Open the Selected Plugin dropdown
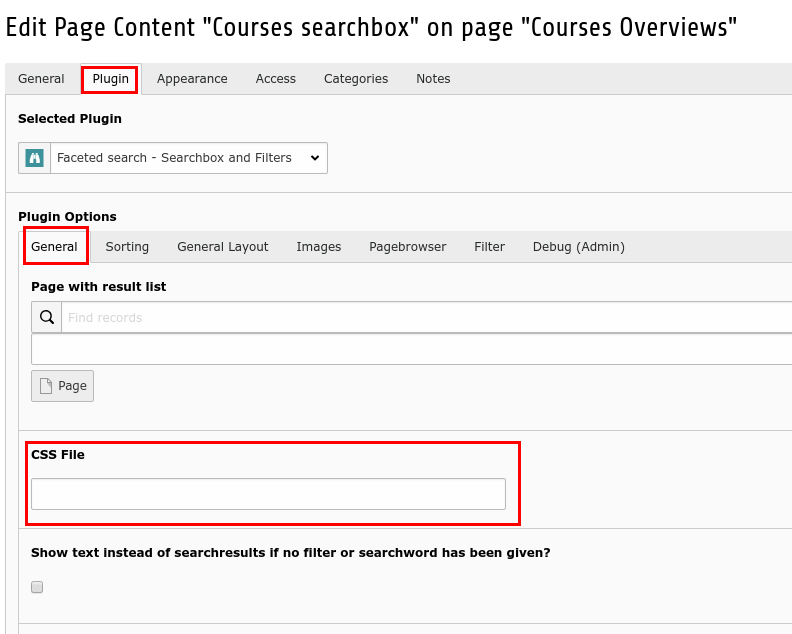The image size is (792, 634). pyautogui.click(x=188, y=158)
